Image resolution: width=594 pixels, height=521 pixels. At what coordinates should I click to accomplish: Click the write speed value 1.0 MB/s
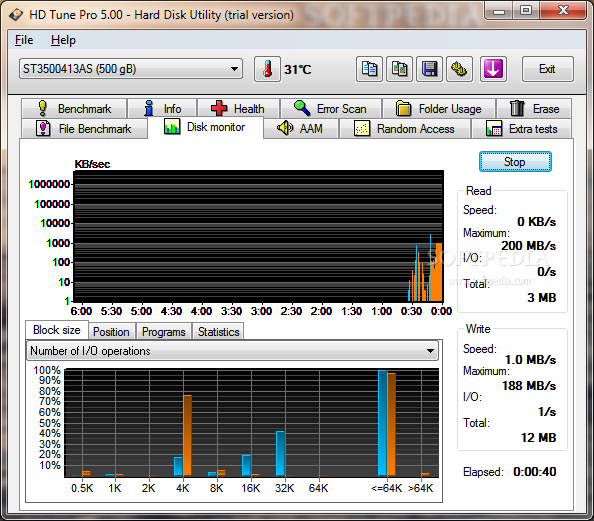530,360
